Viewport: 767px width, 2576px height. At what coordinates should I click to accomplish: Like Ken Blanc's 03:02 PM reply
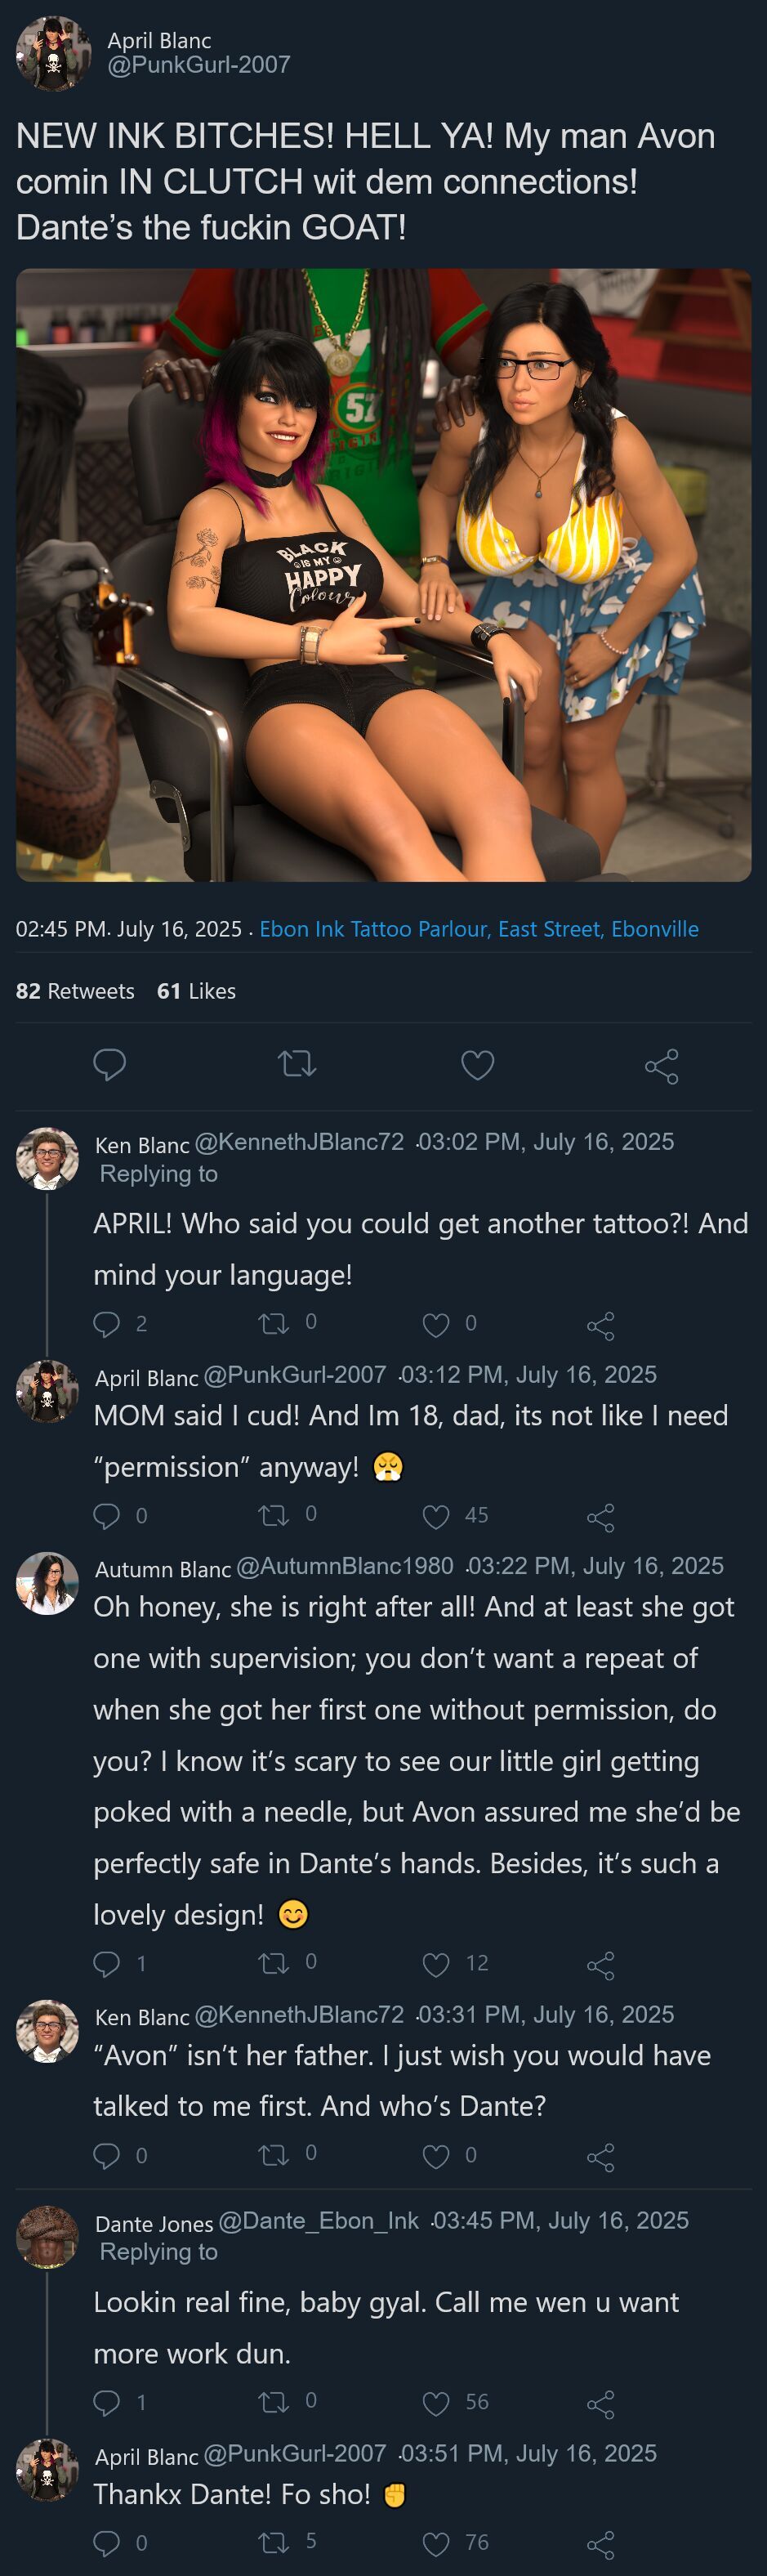[x=436, y=1325]
